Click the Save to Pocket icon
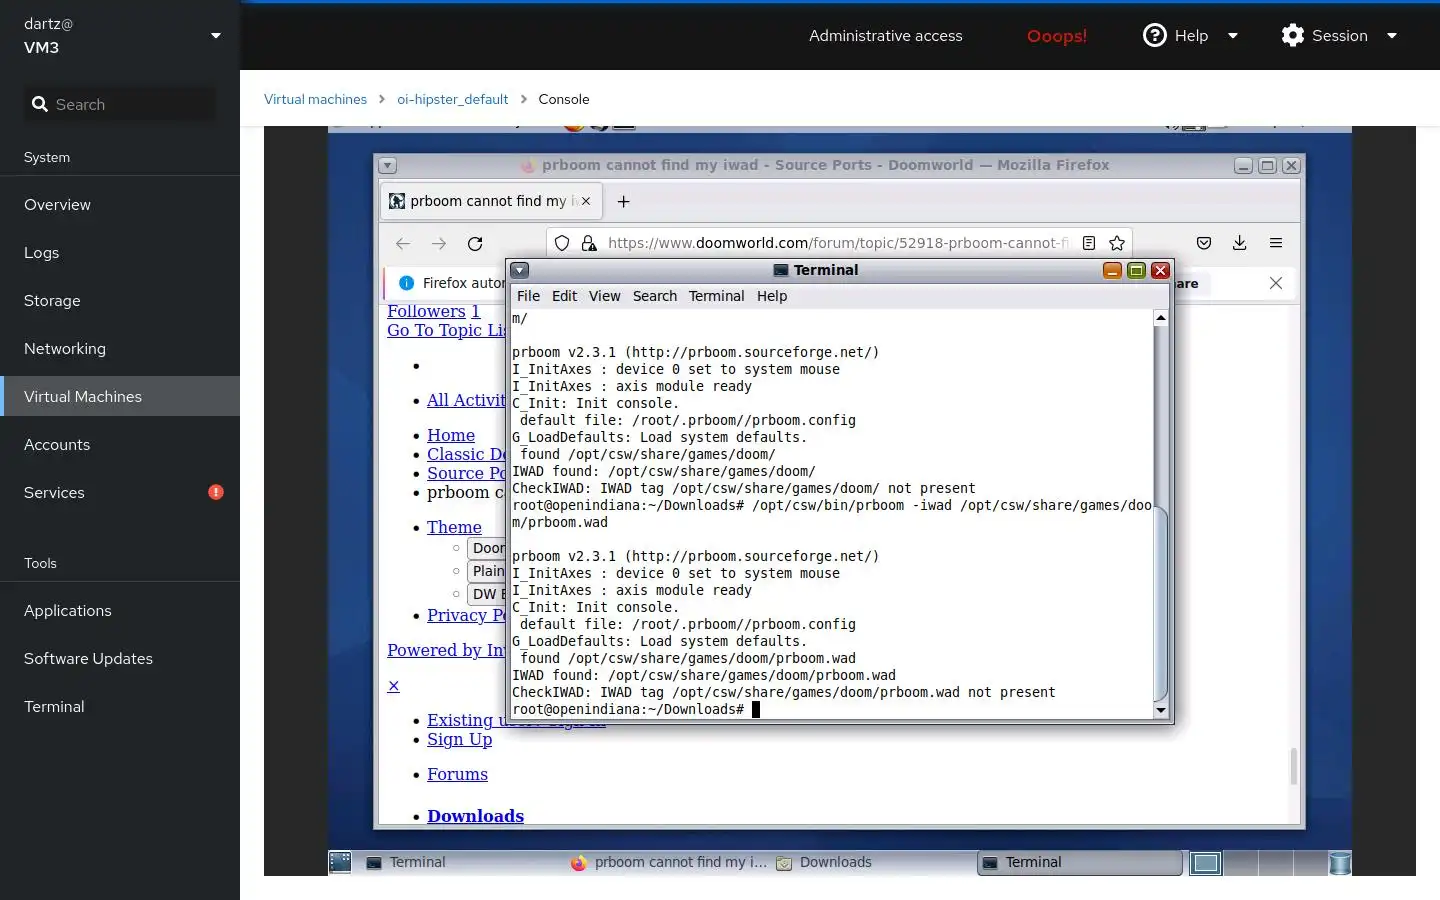This screenshot has height=900, width=1440. coord(1204,243)
